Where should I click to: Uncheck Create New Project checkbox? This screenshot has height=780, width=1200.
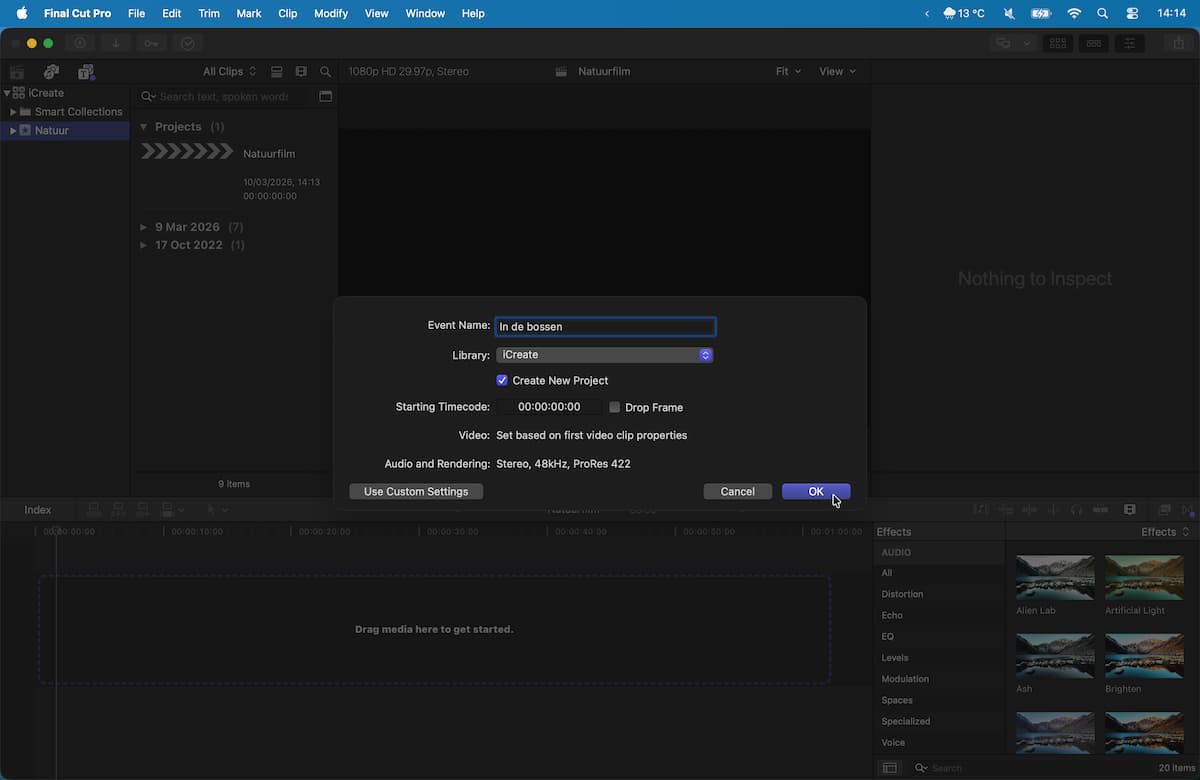pos(502,380)
